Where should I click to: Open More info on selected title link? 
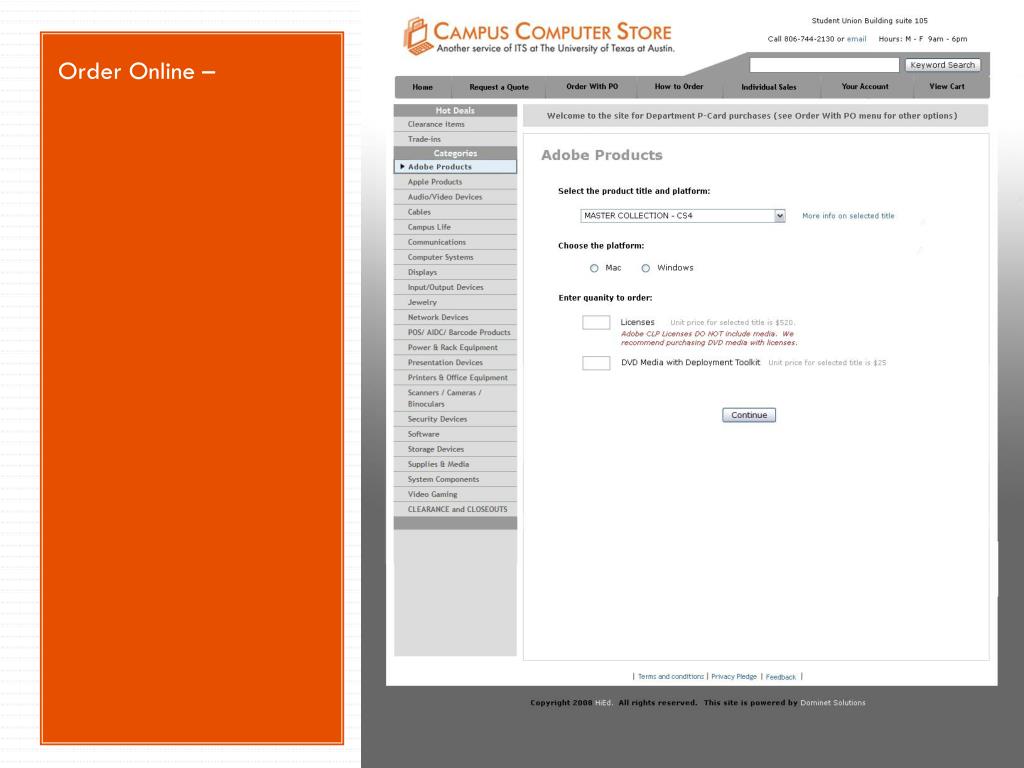pos(848,216)
